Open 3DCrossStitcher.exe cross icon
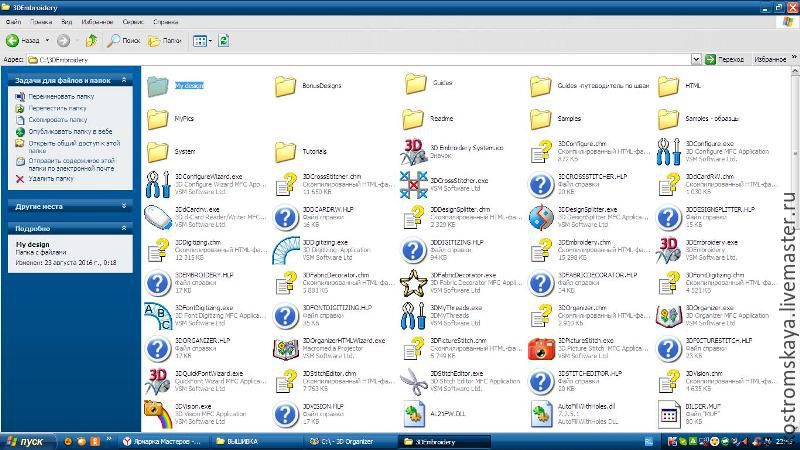 pos(413,184)
